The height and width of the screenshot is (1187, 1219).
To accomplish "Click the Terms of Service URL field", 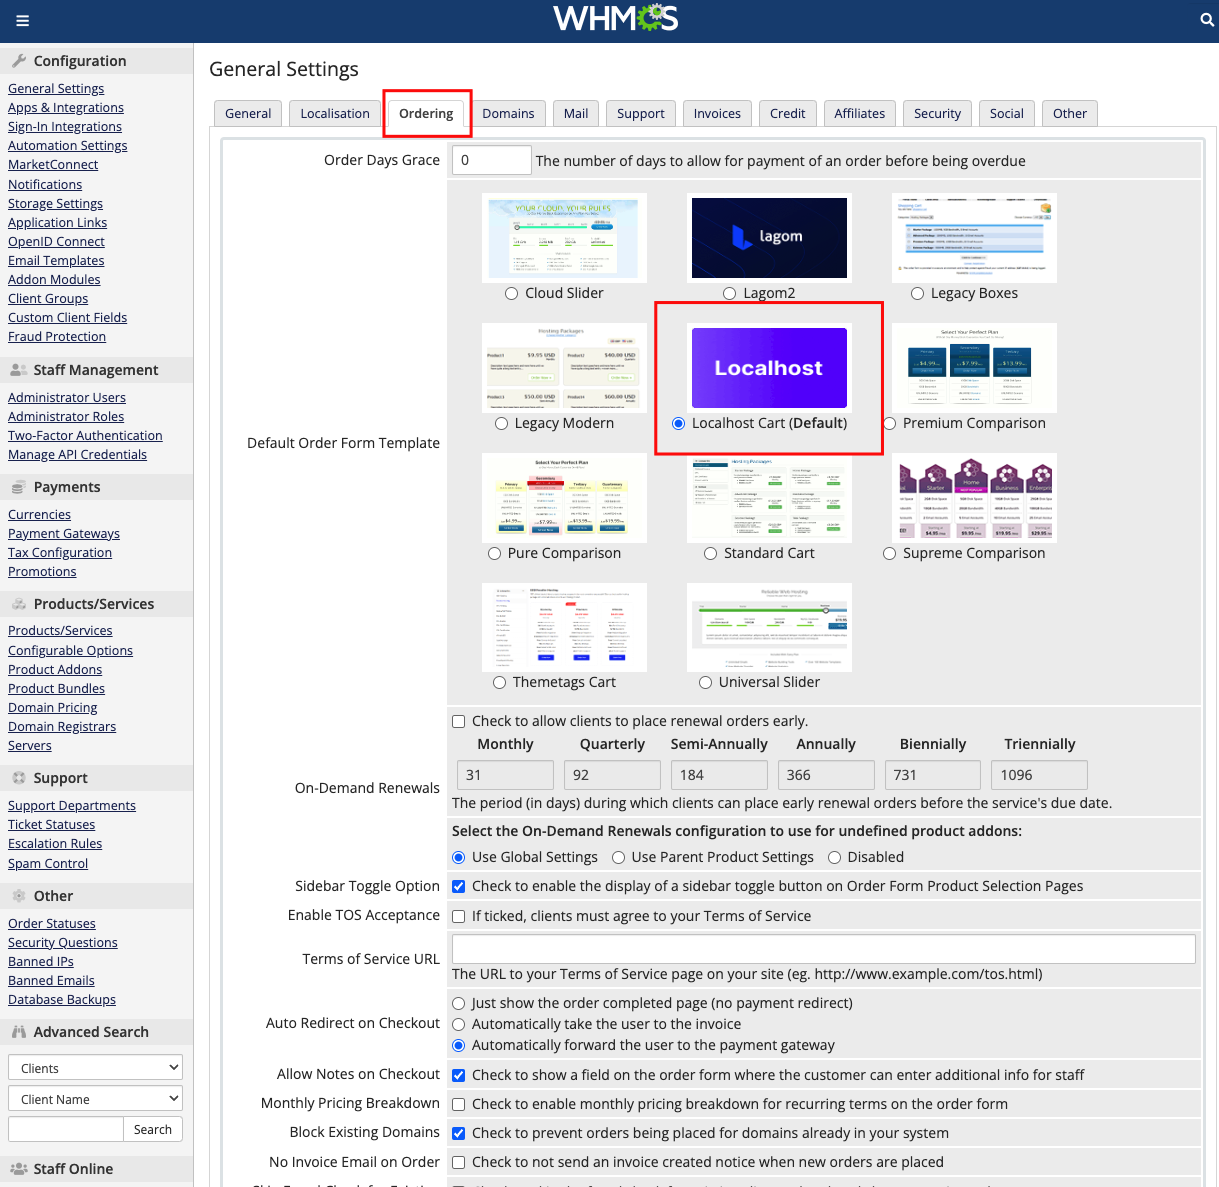I will pyautogui.click(x=823, y=949).
